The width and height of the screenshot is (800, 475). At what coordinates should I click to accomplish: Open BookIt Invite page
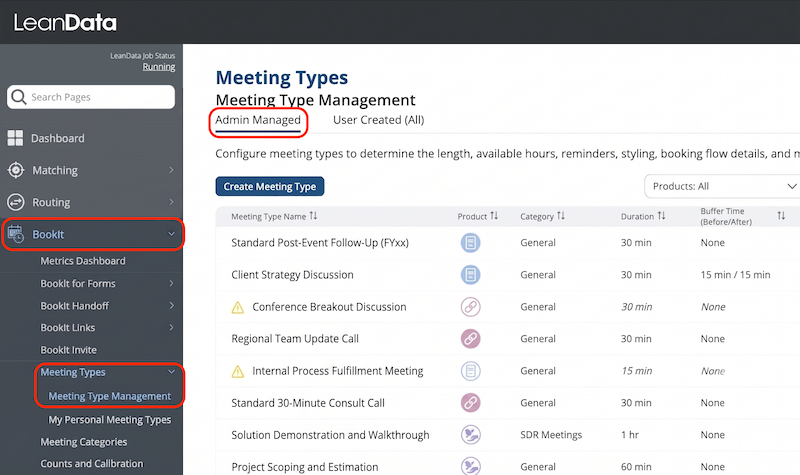[68, 350]
